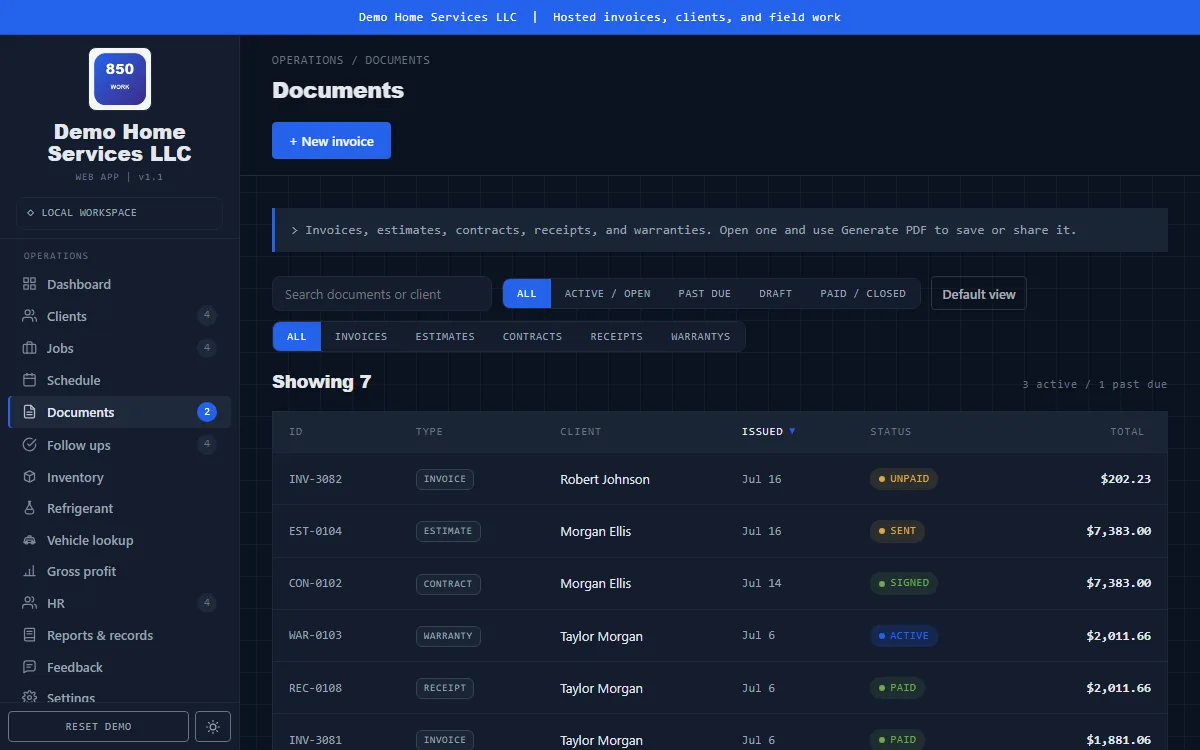Click the SIGNED status badge
The width and height of the screenshot is (1200, 750).
click(904, 583)
